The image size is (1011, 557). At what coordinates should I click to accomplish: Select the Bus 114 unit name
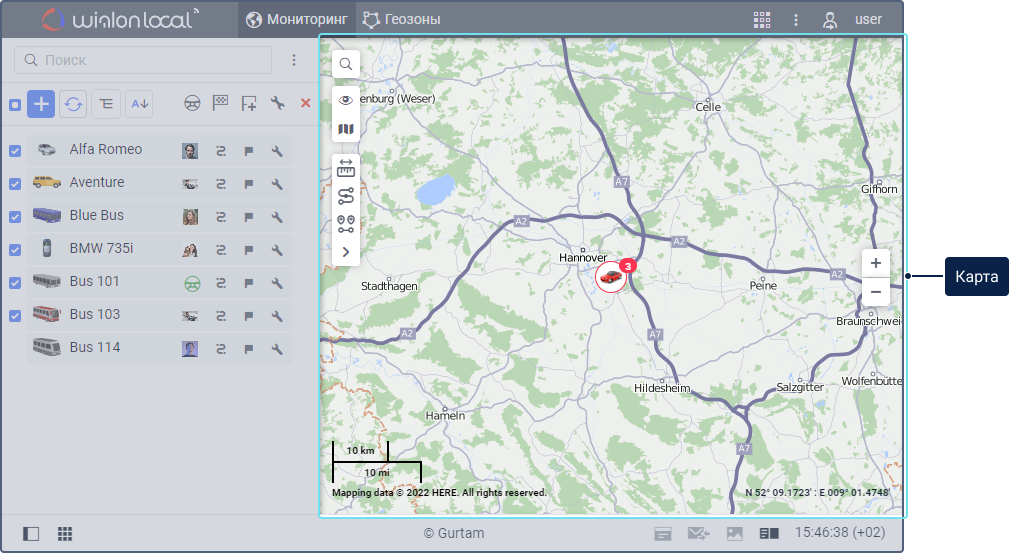[95, 347]
